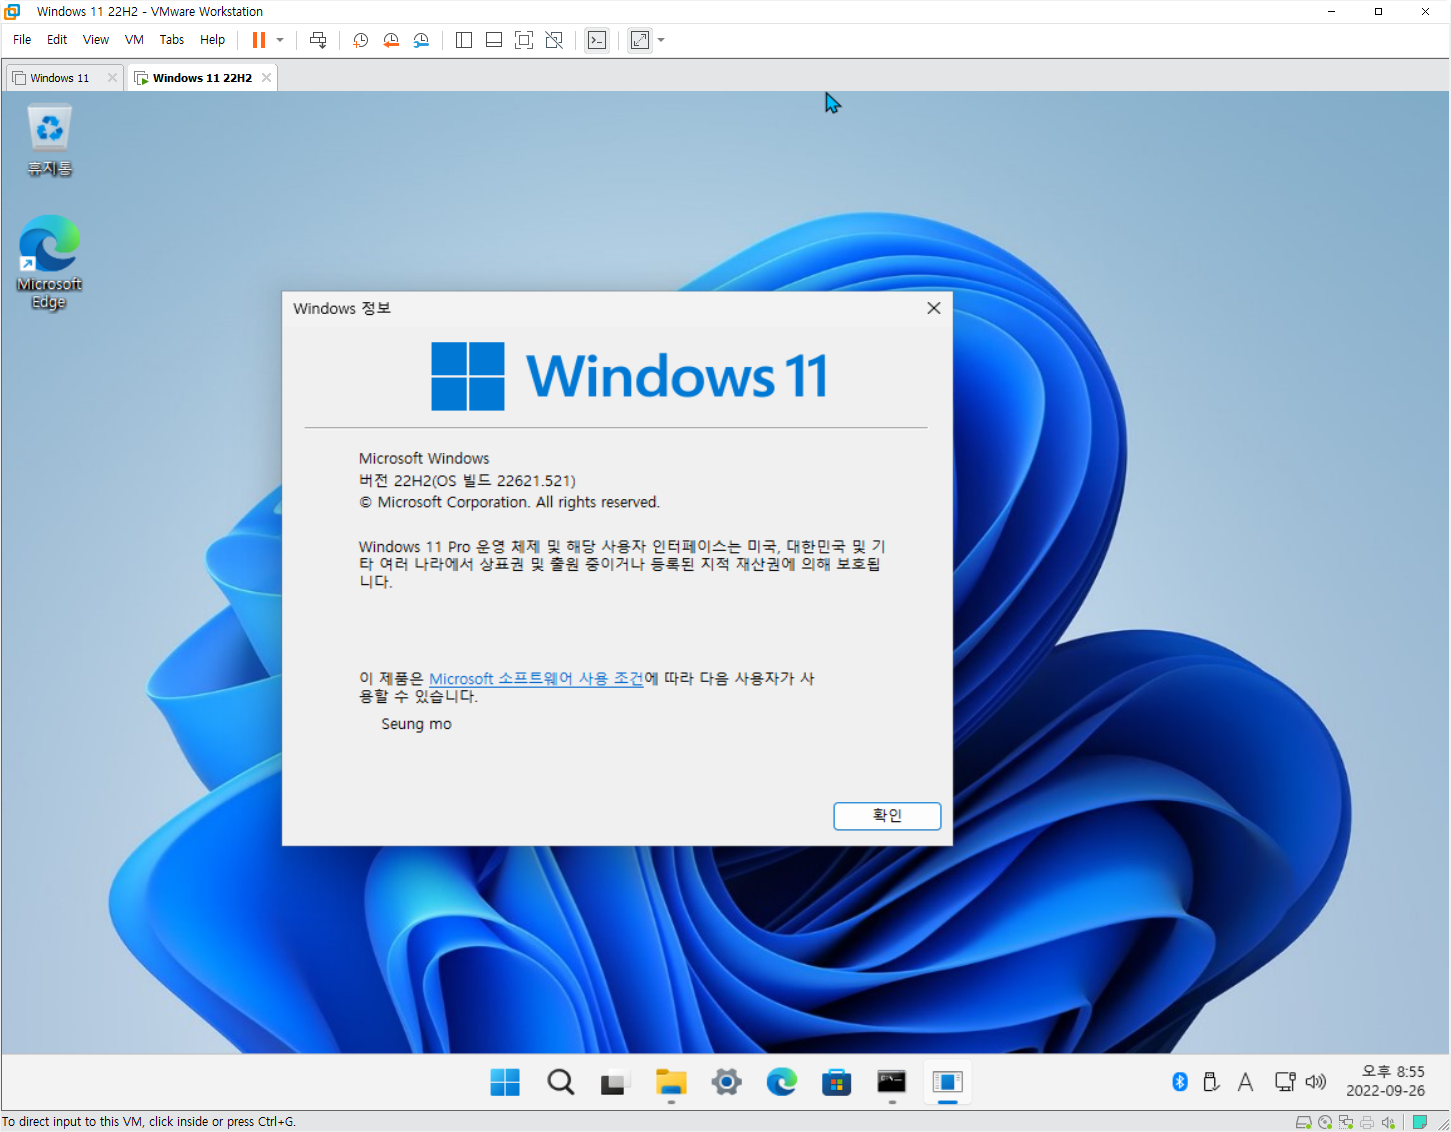1451x1132 pixels.
Task: Click the printer device status icon
Action: (1367, 1122)
